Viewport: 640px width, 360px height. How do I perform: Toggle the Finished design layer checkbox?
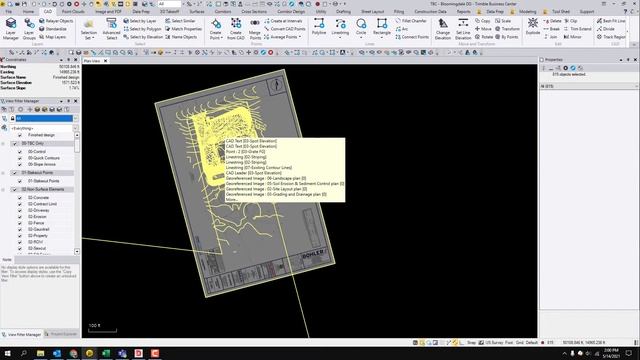coord(20,135)
